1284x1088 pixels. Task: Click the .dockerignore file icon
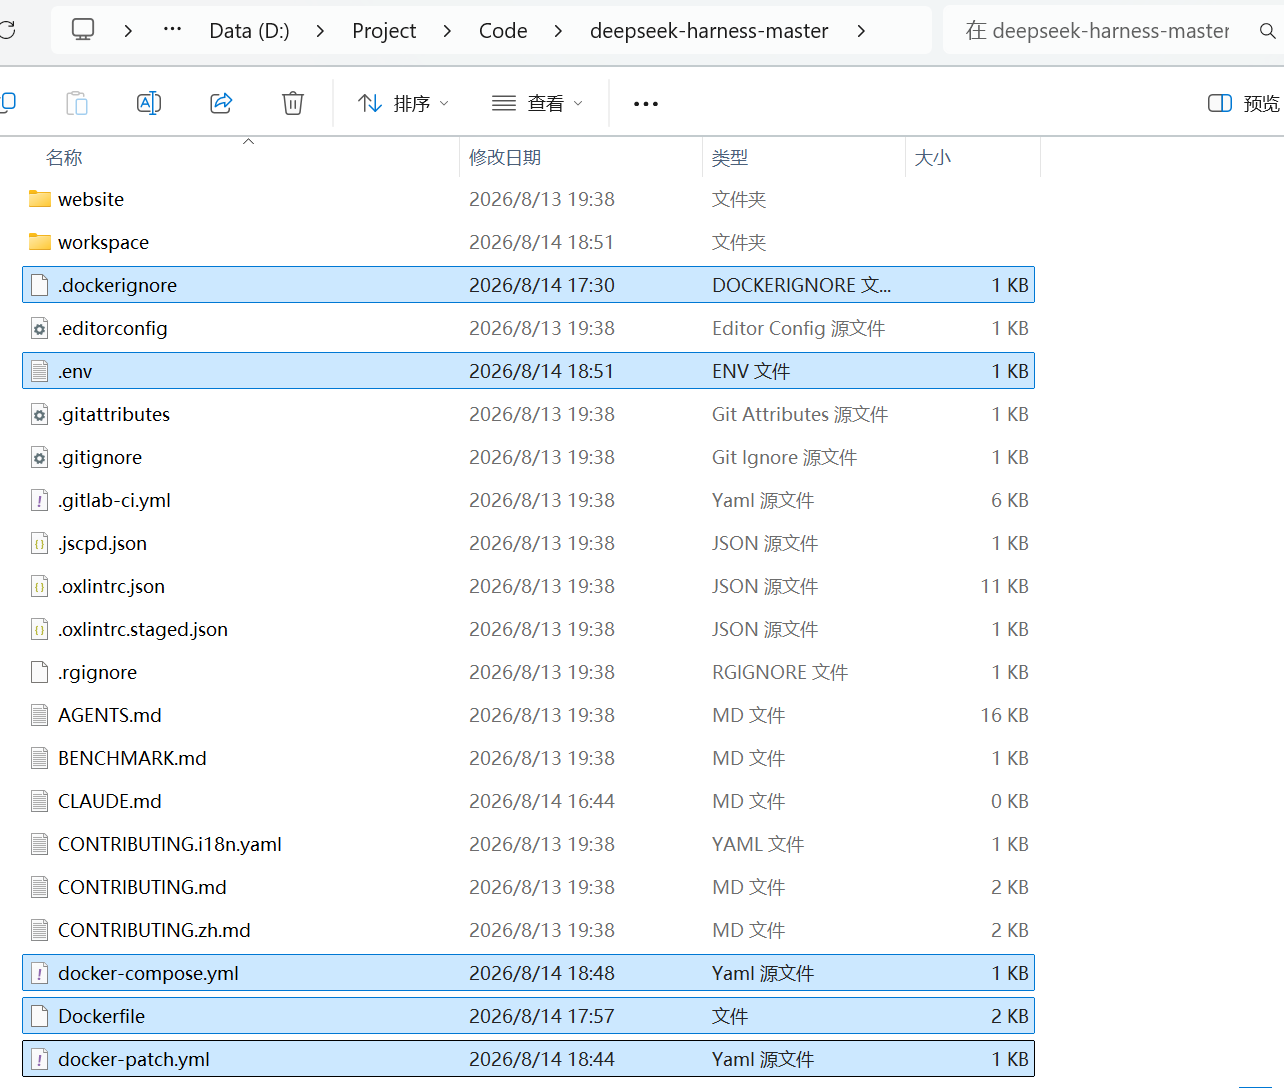point(40,285)
